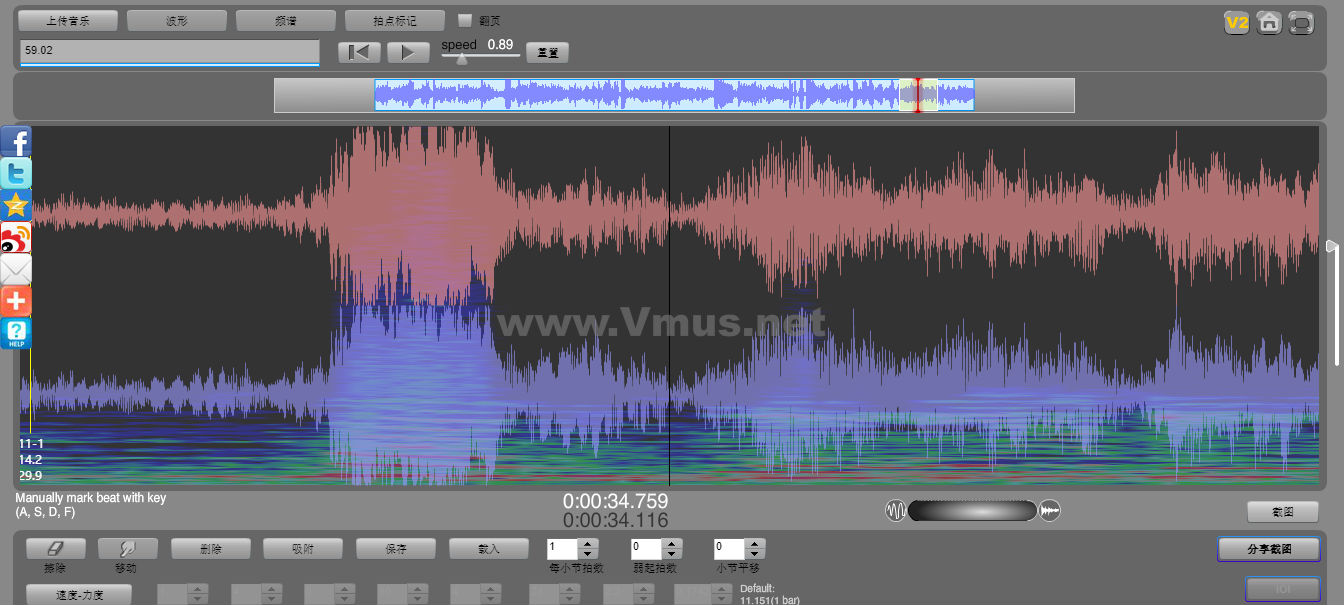The width and height of the screenshot is (1344, 605).
Task: Switch to the 波形 waveform view
Action: coord(176,20)
